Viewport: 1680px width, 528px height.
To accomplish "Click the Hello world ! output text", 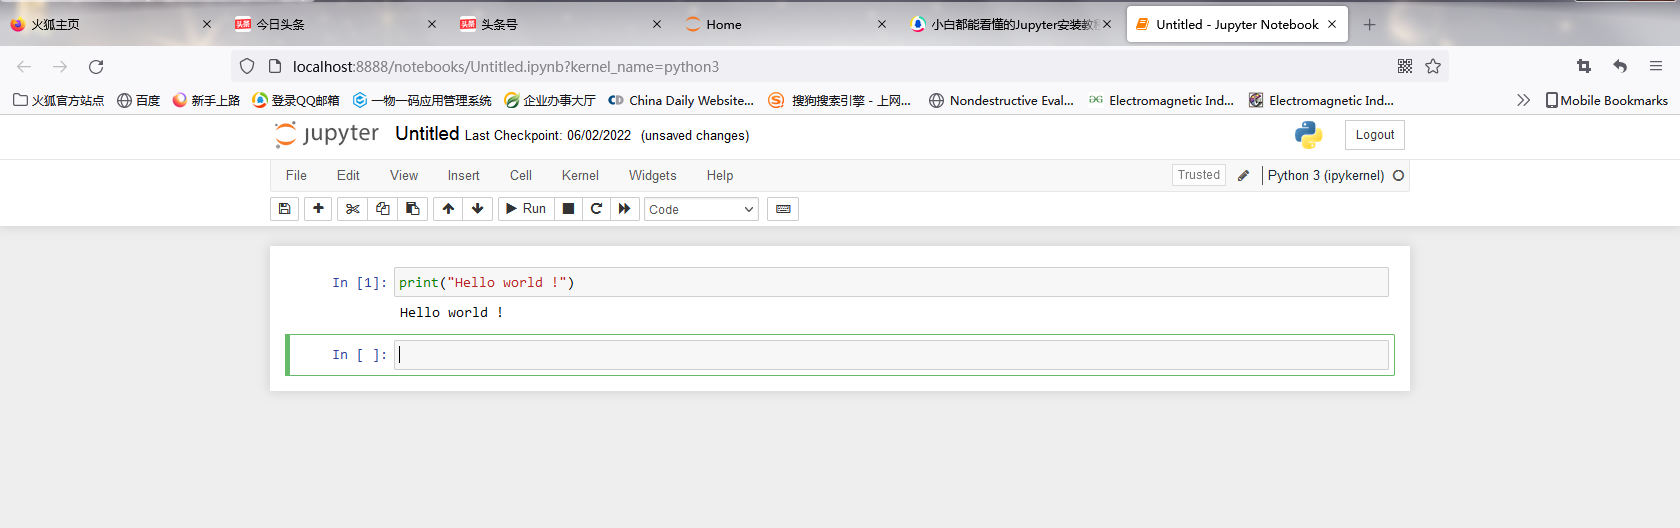I will (451, 313).
